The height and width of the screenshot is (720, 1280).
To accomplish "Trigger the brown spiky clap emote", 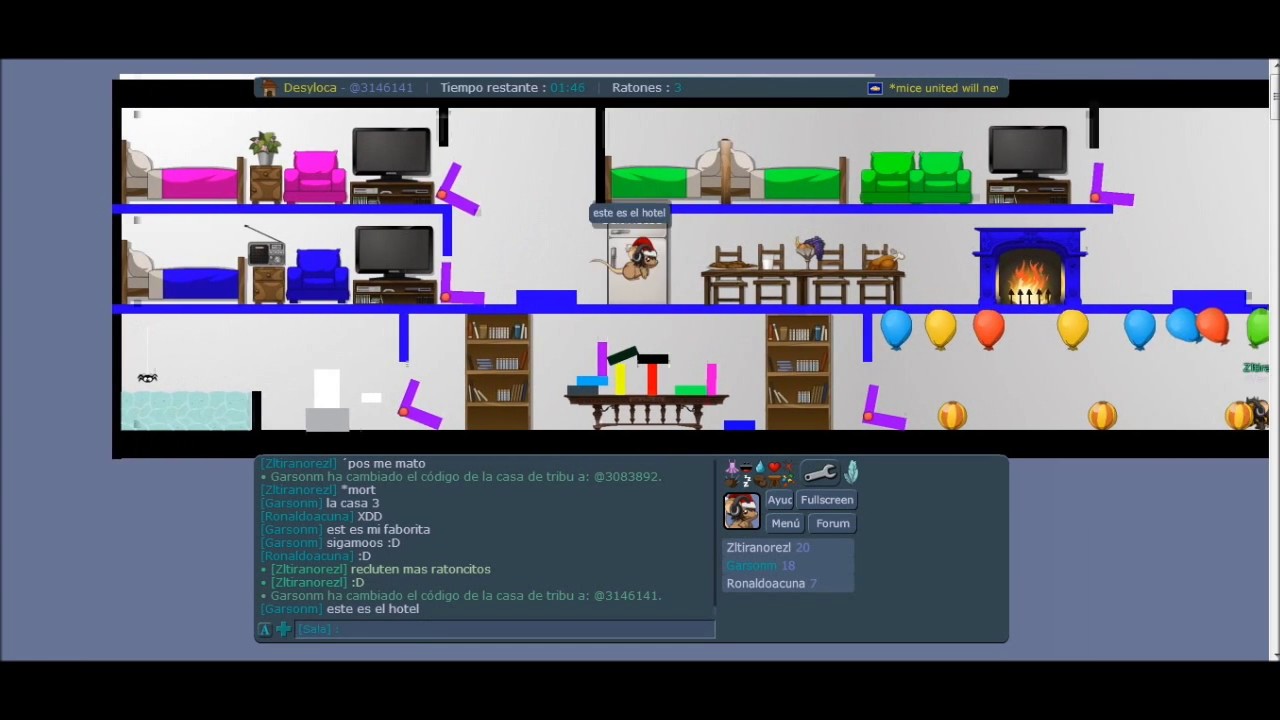I will point(732,481).
